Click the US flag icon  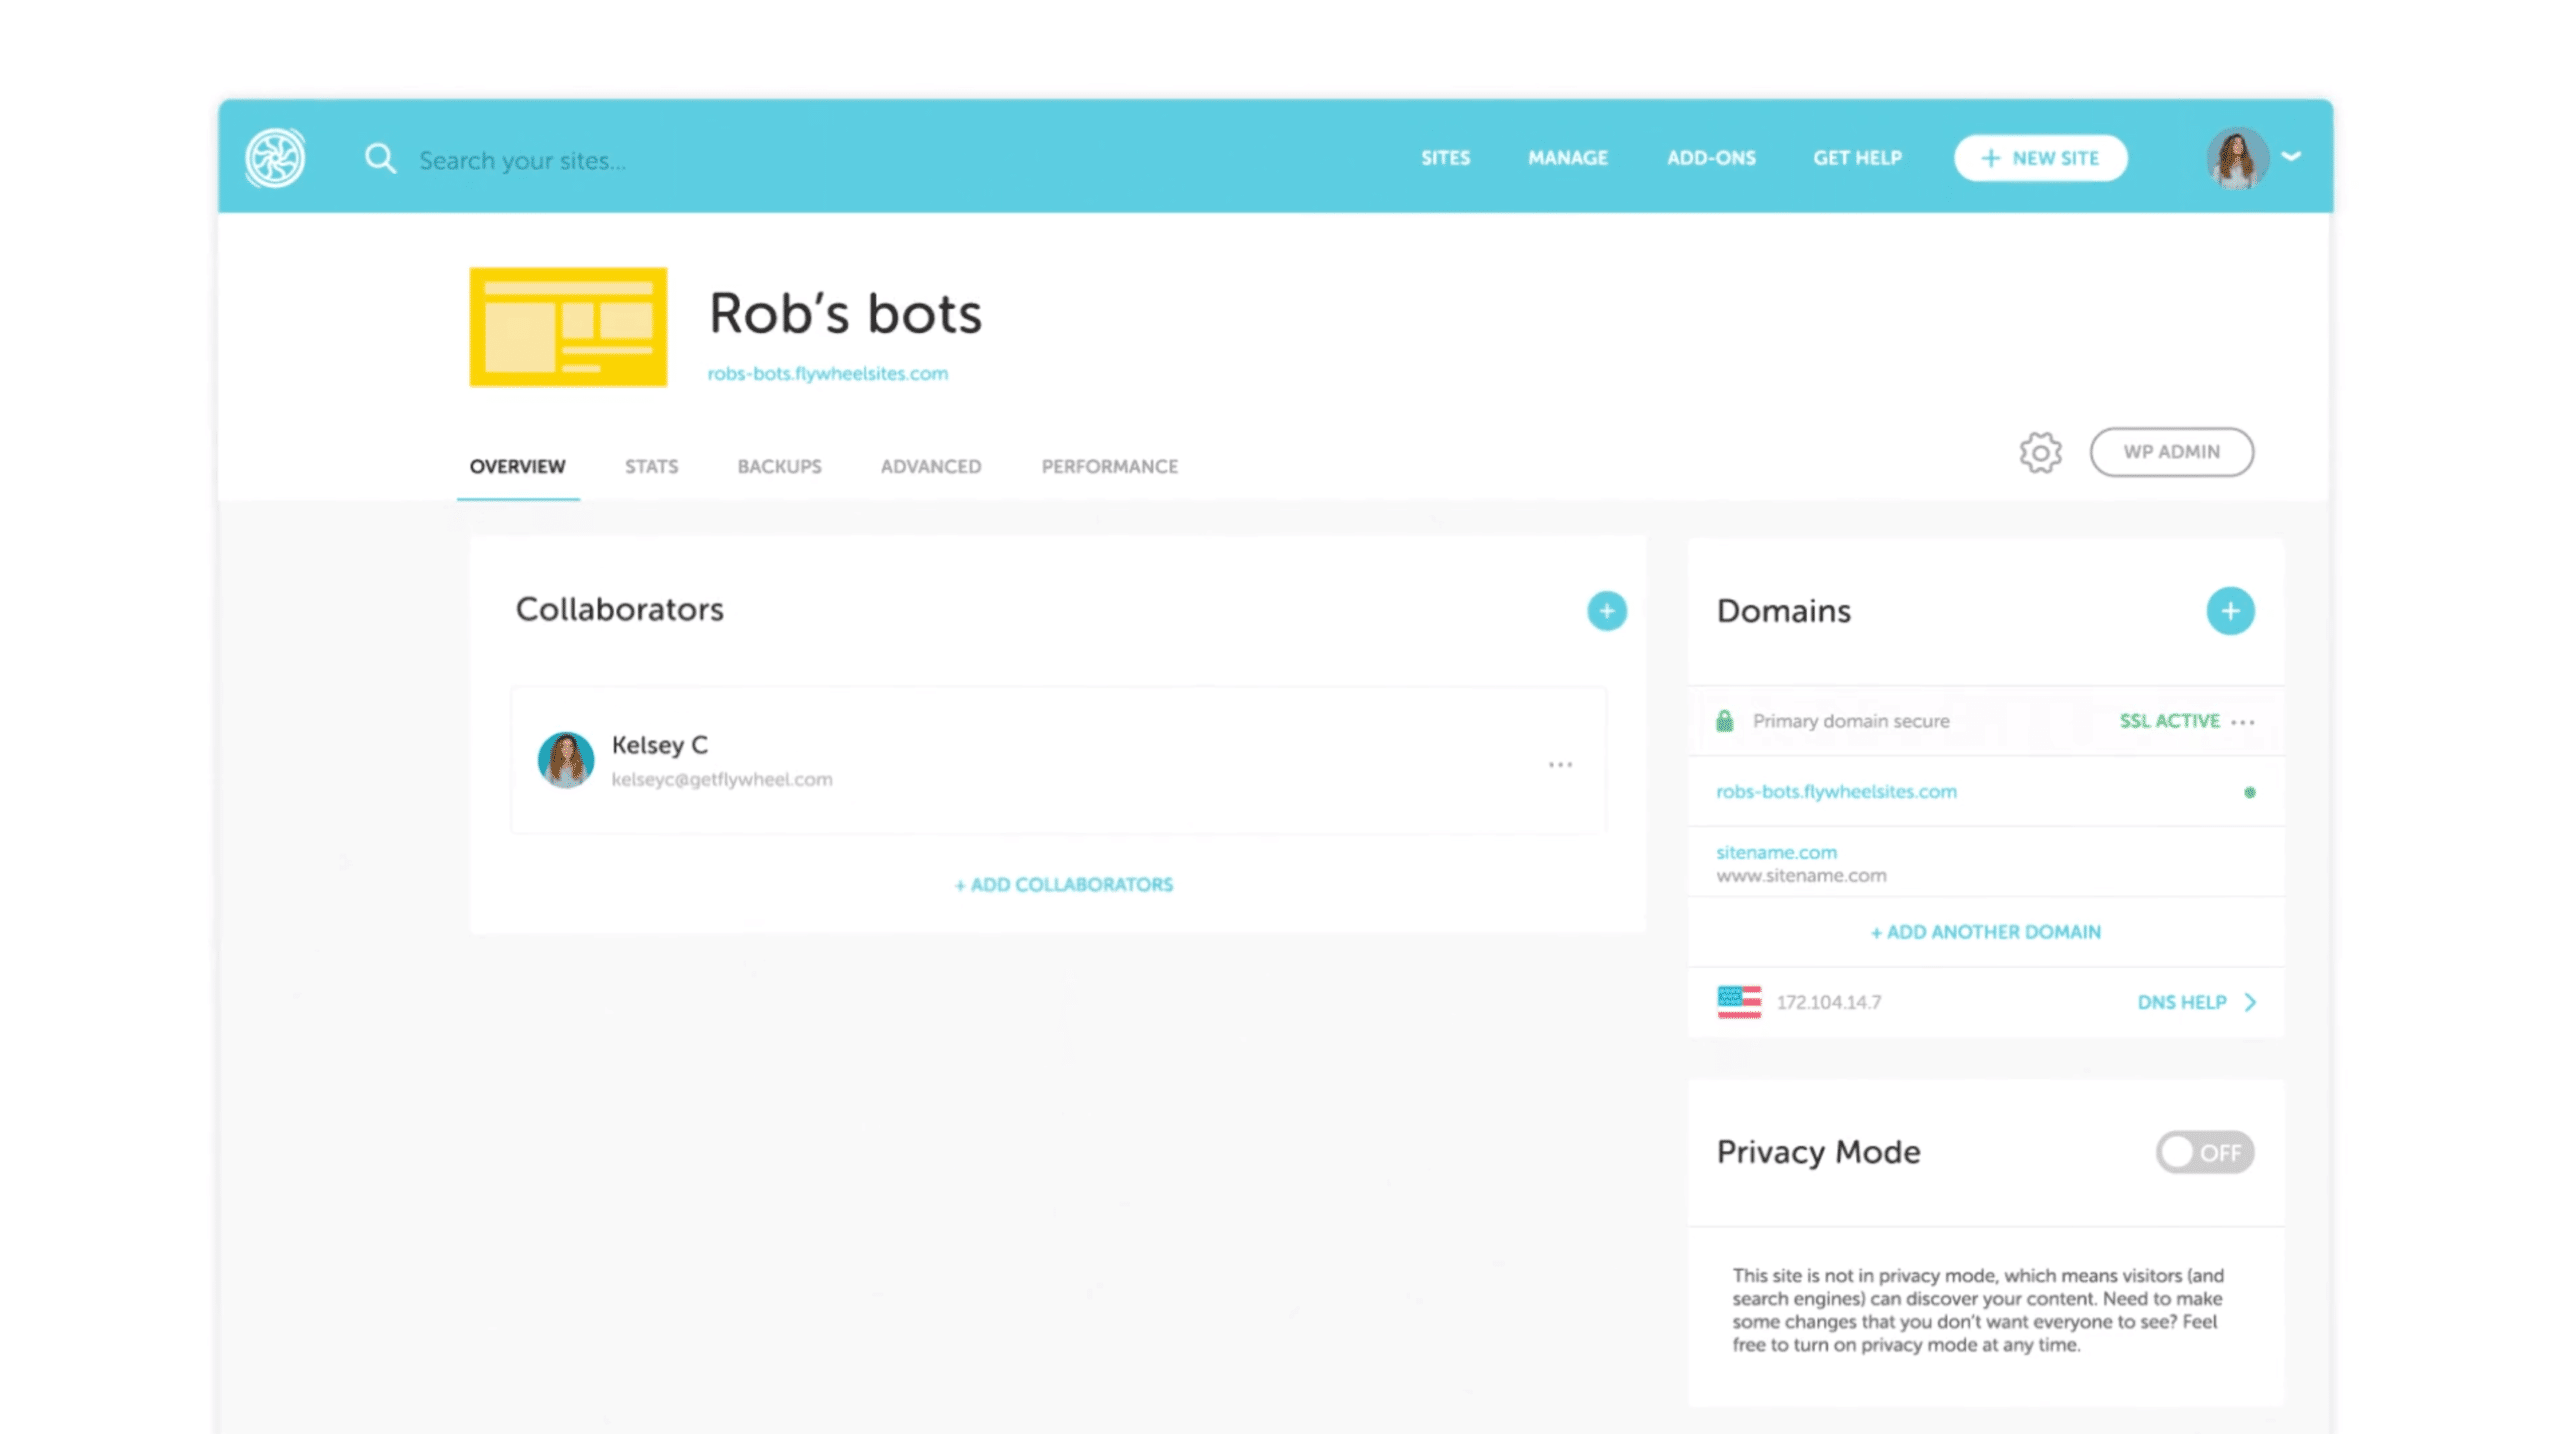(x=1739, y=1001)
